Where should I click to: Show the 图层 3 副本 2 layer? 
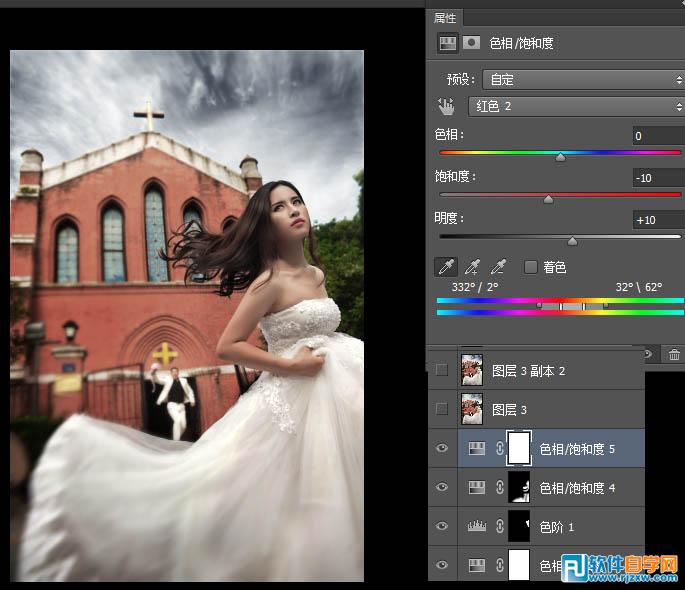442,370
